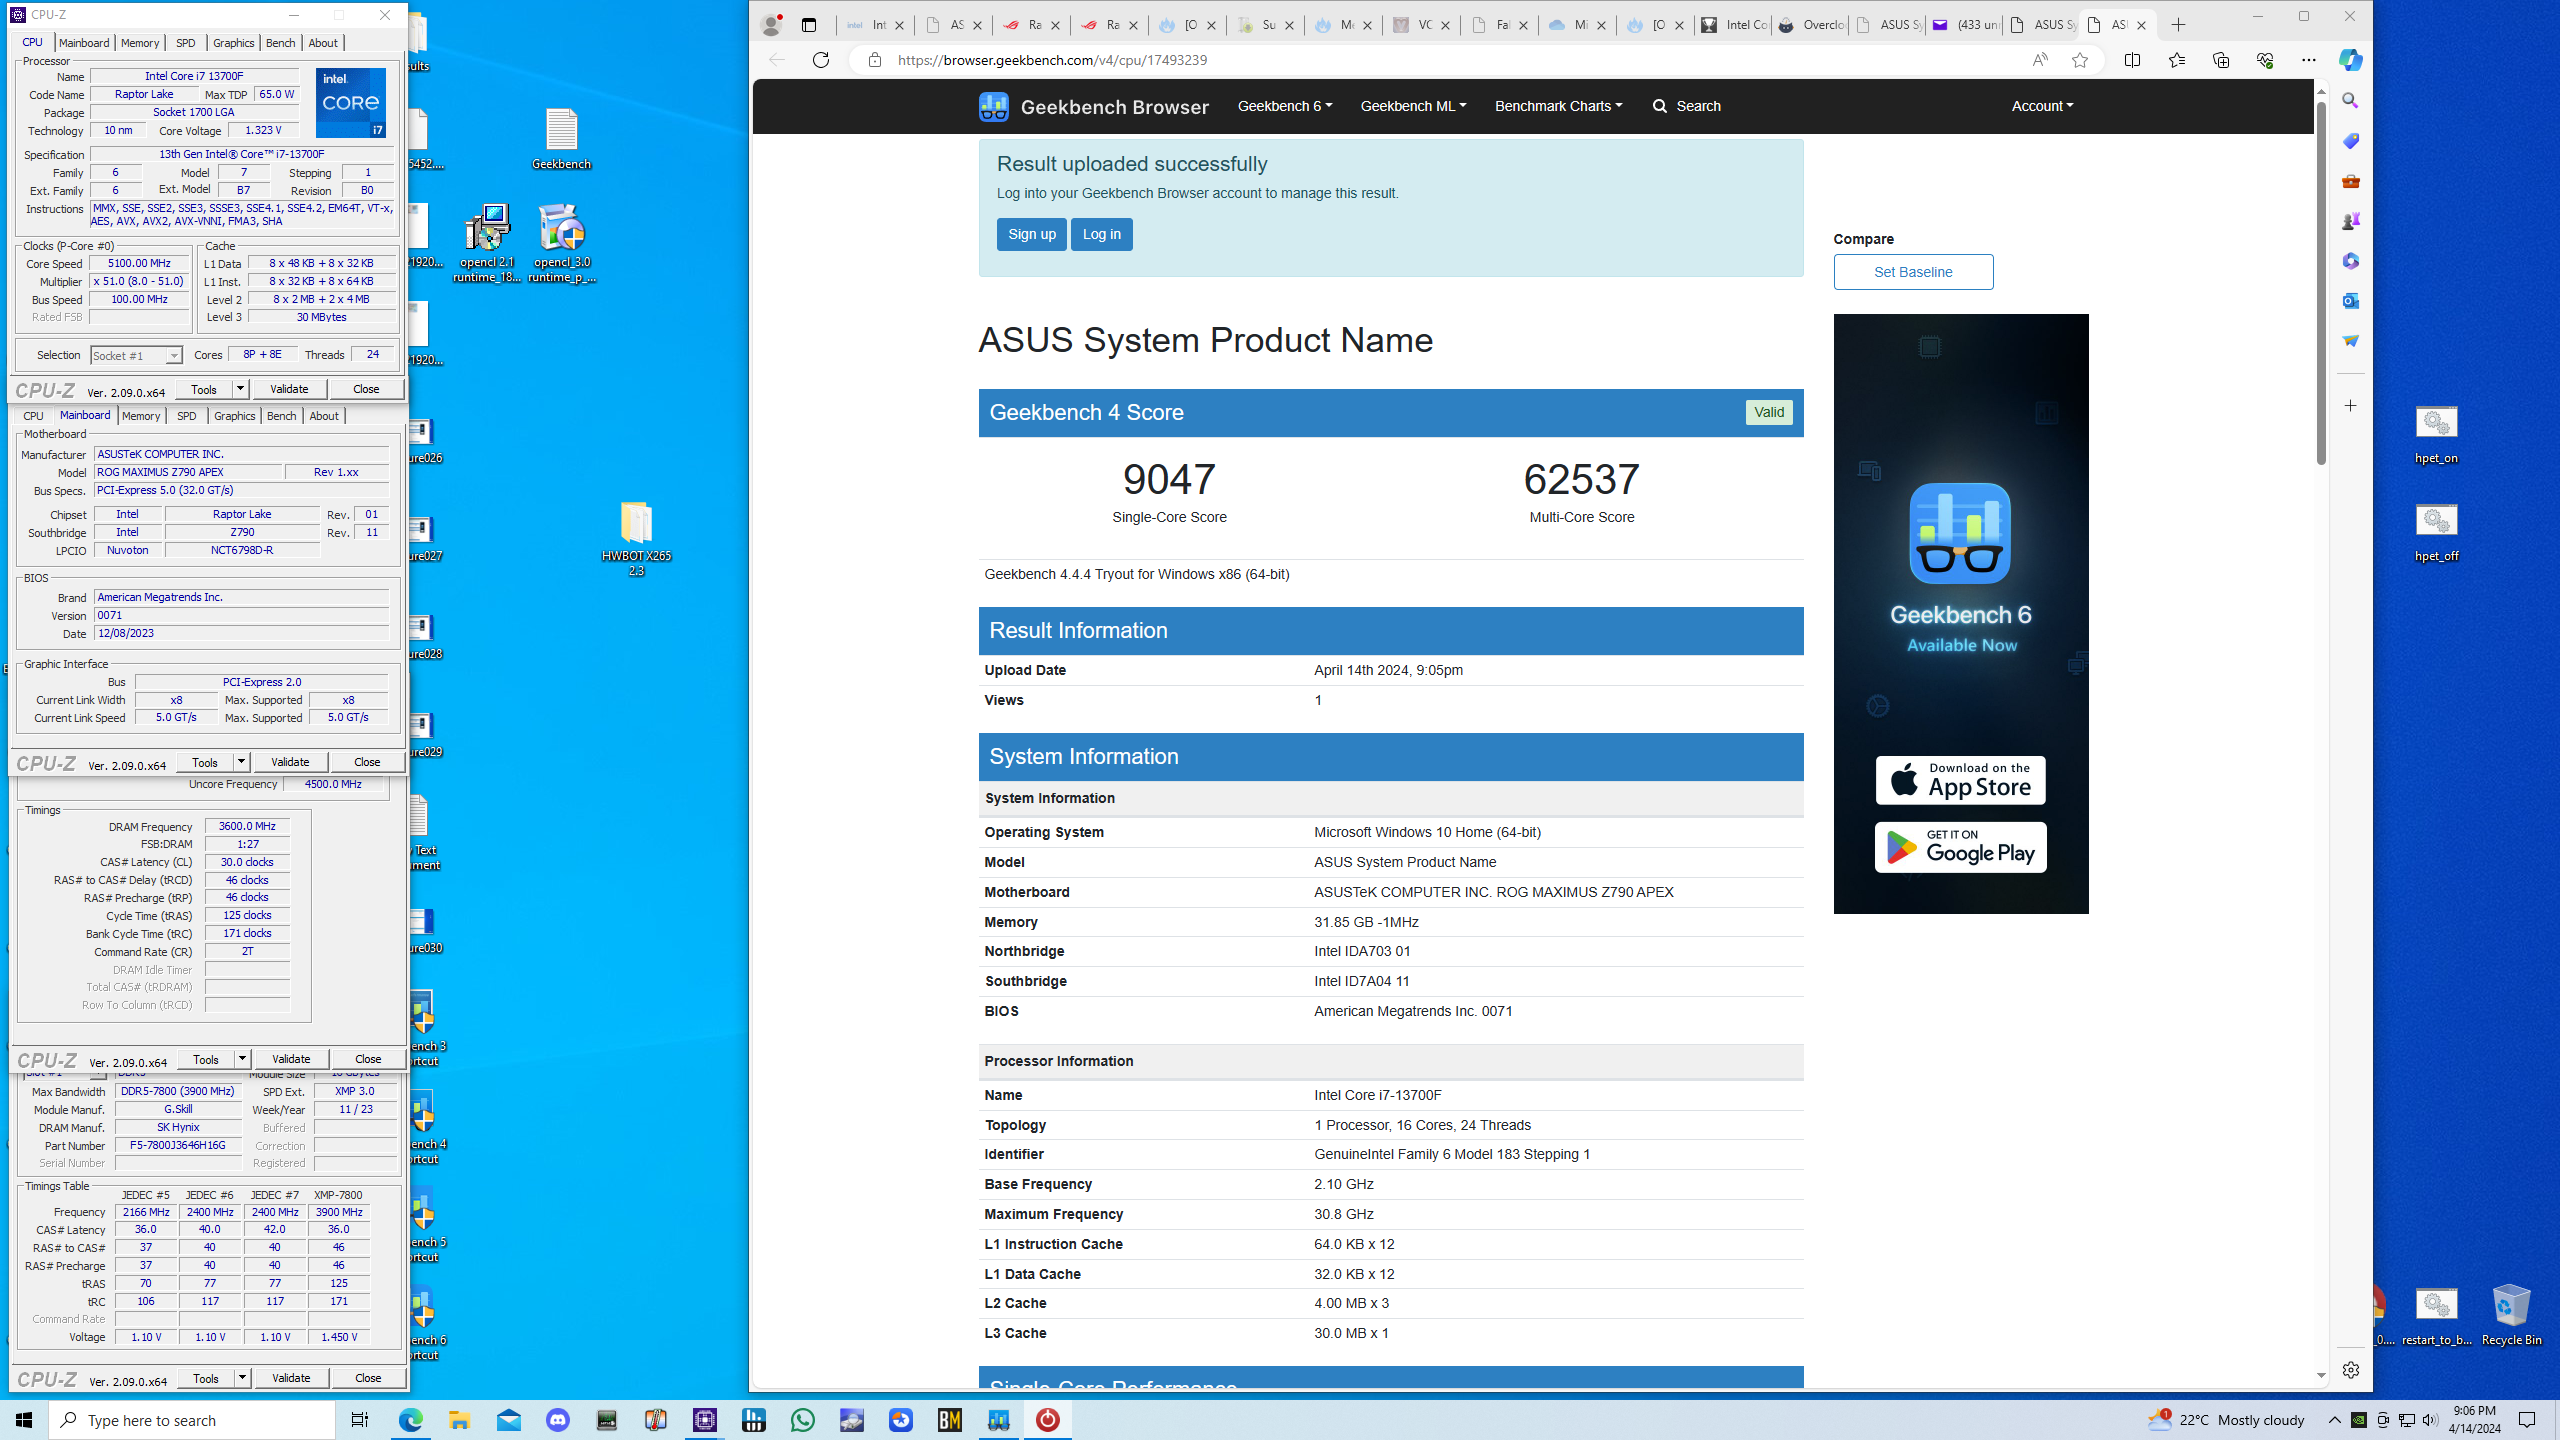Screen dimensions: 2560x1440
Task: Click the Multi-Core Score 62537
Action: (1581, 479)
